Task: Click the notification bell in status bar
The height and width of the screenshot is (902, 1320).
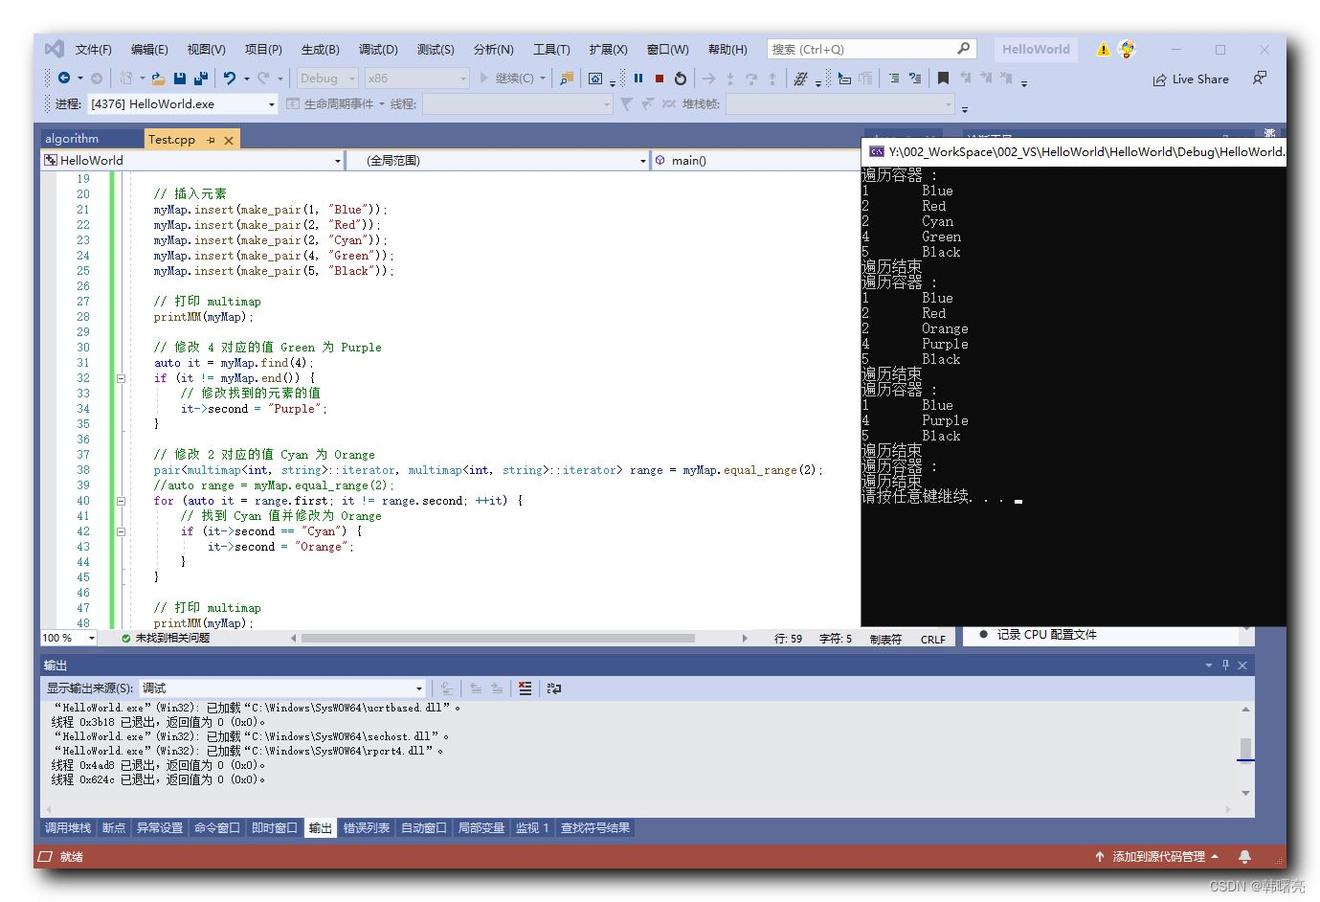Action: [x=1244, y=857]
